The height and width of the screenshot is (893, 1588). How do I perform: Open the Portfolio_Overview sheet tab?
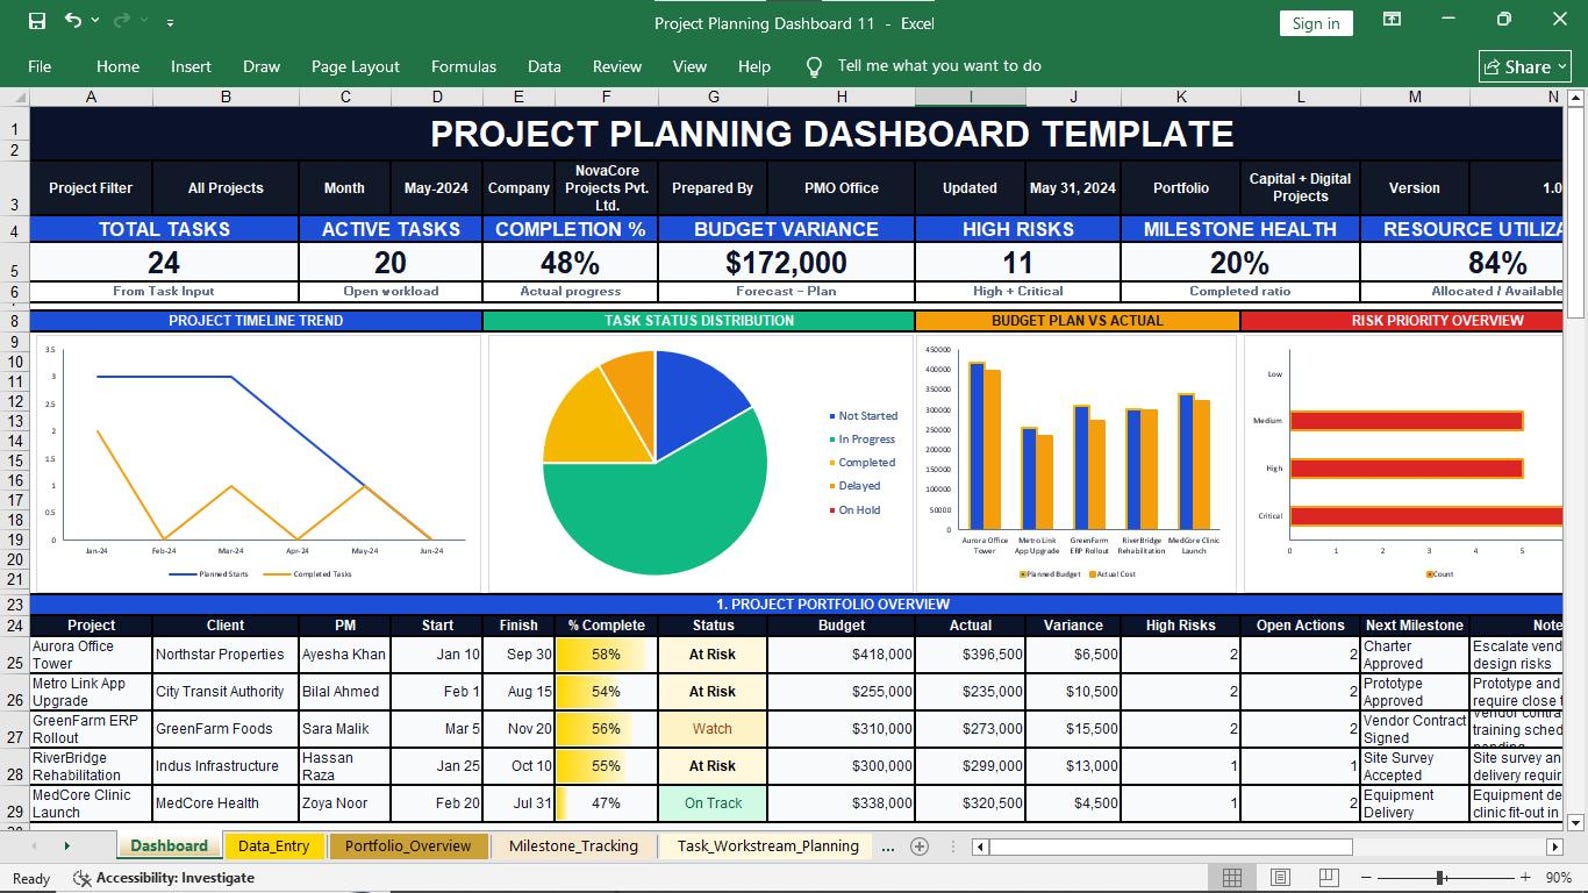click(x=408, y=846)
